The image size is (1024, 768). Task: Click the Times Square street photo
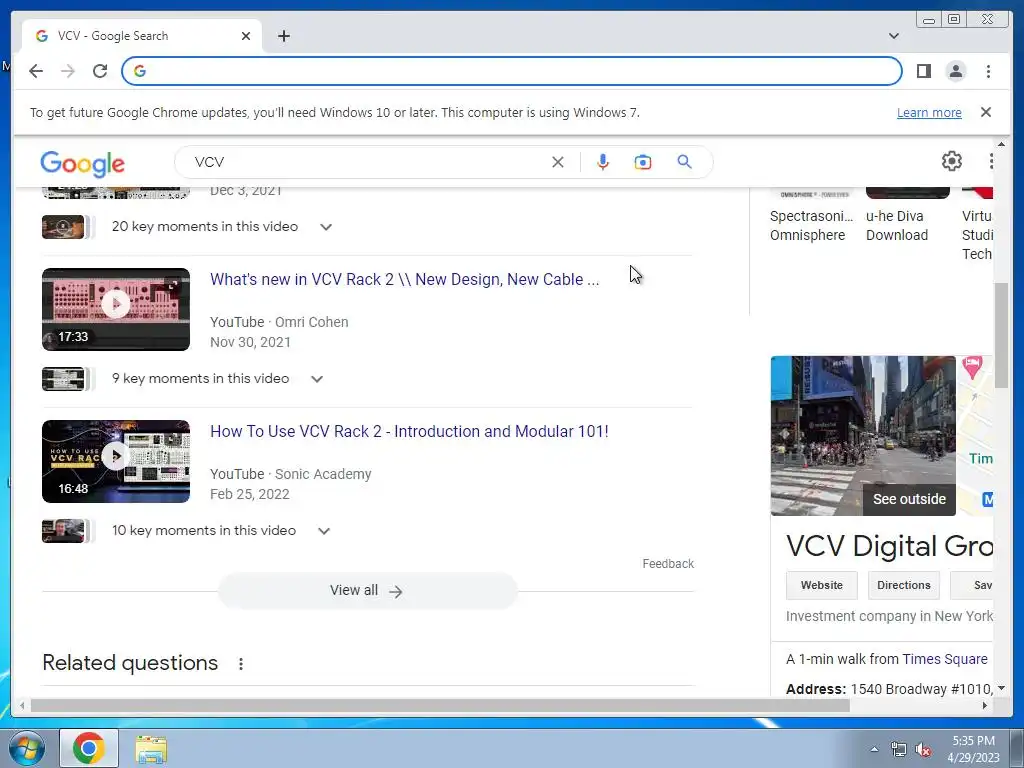point(863,436)
